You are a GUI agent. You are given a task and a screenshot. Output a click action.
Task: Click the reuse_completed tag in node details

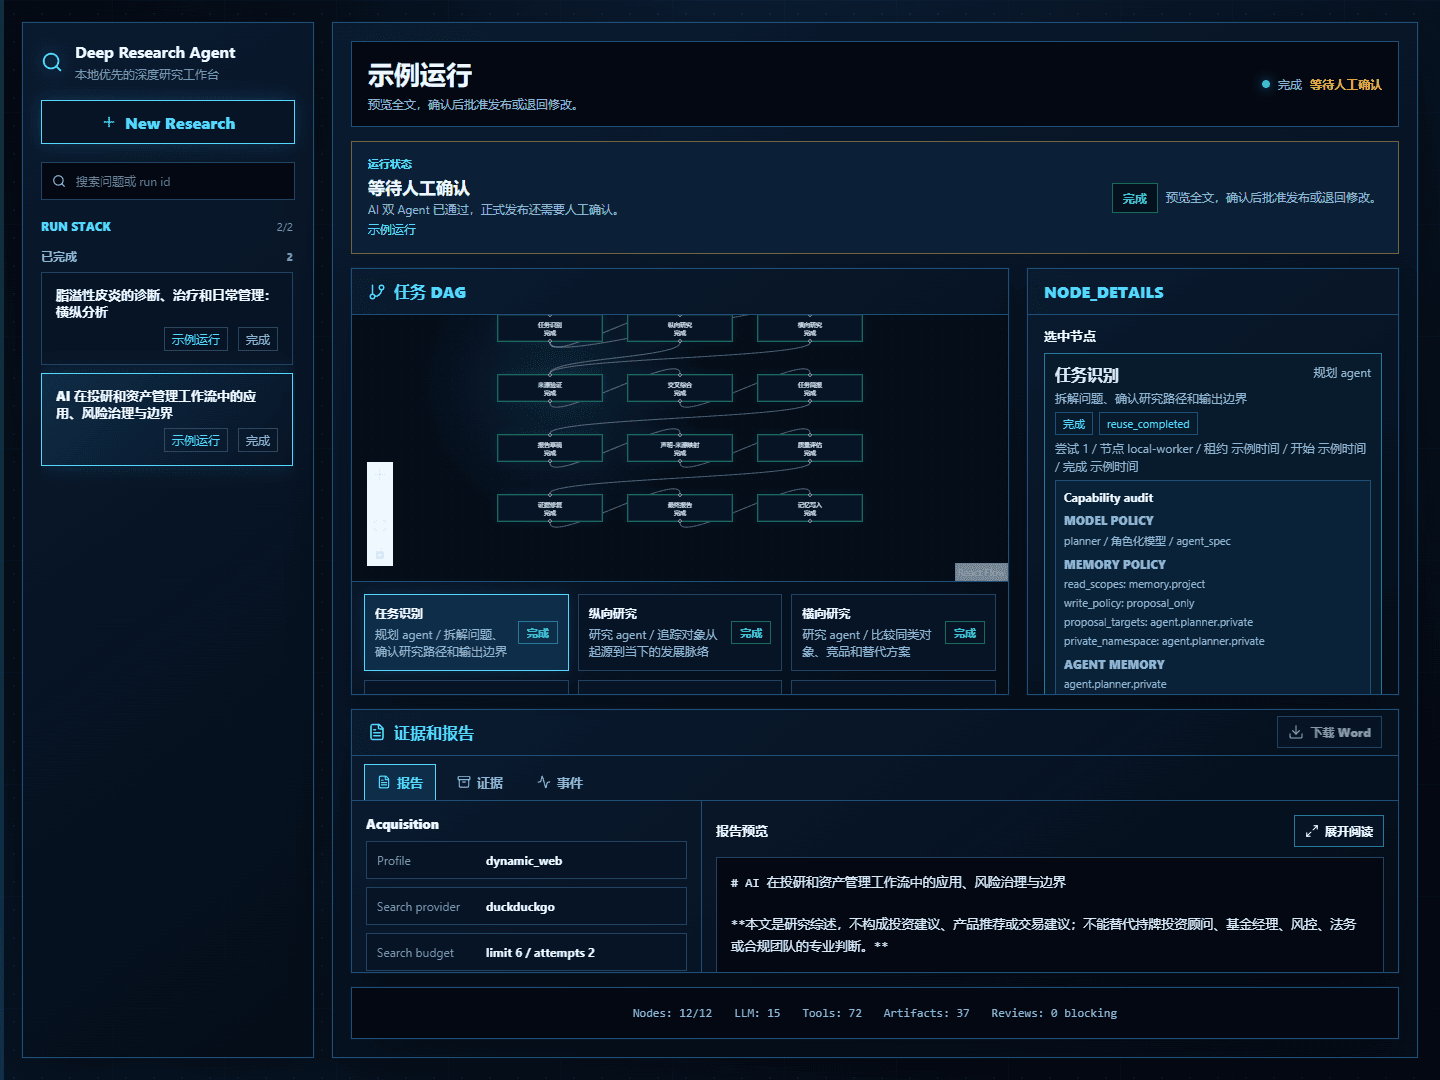click(x=1148, y=424)
